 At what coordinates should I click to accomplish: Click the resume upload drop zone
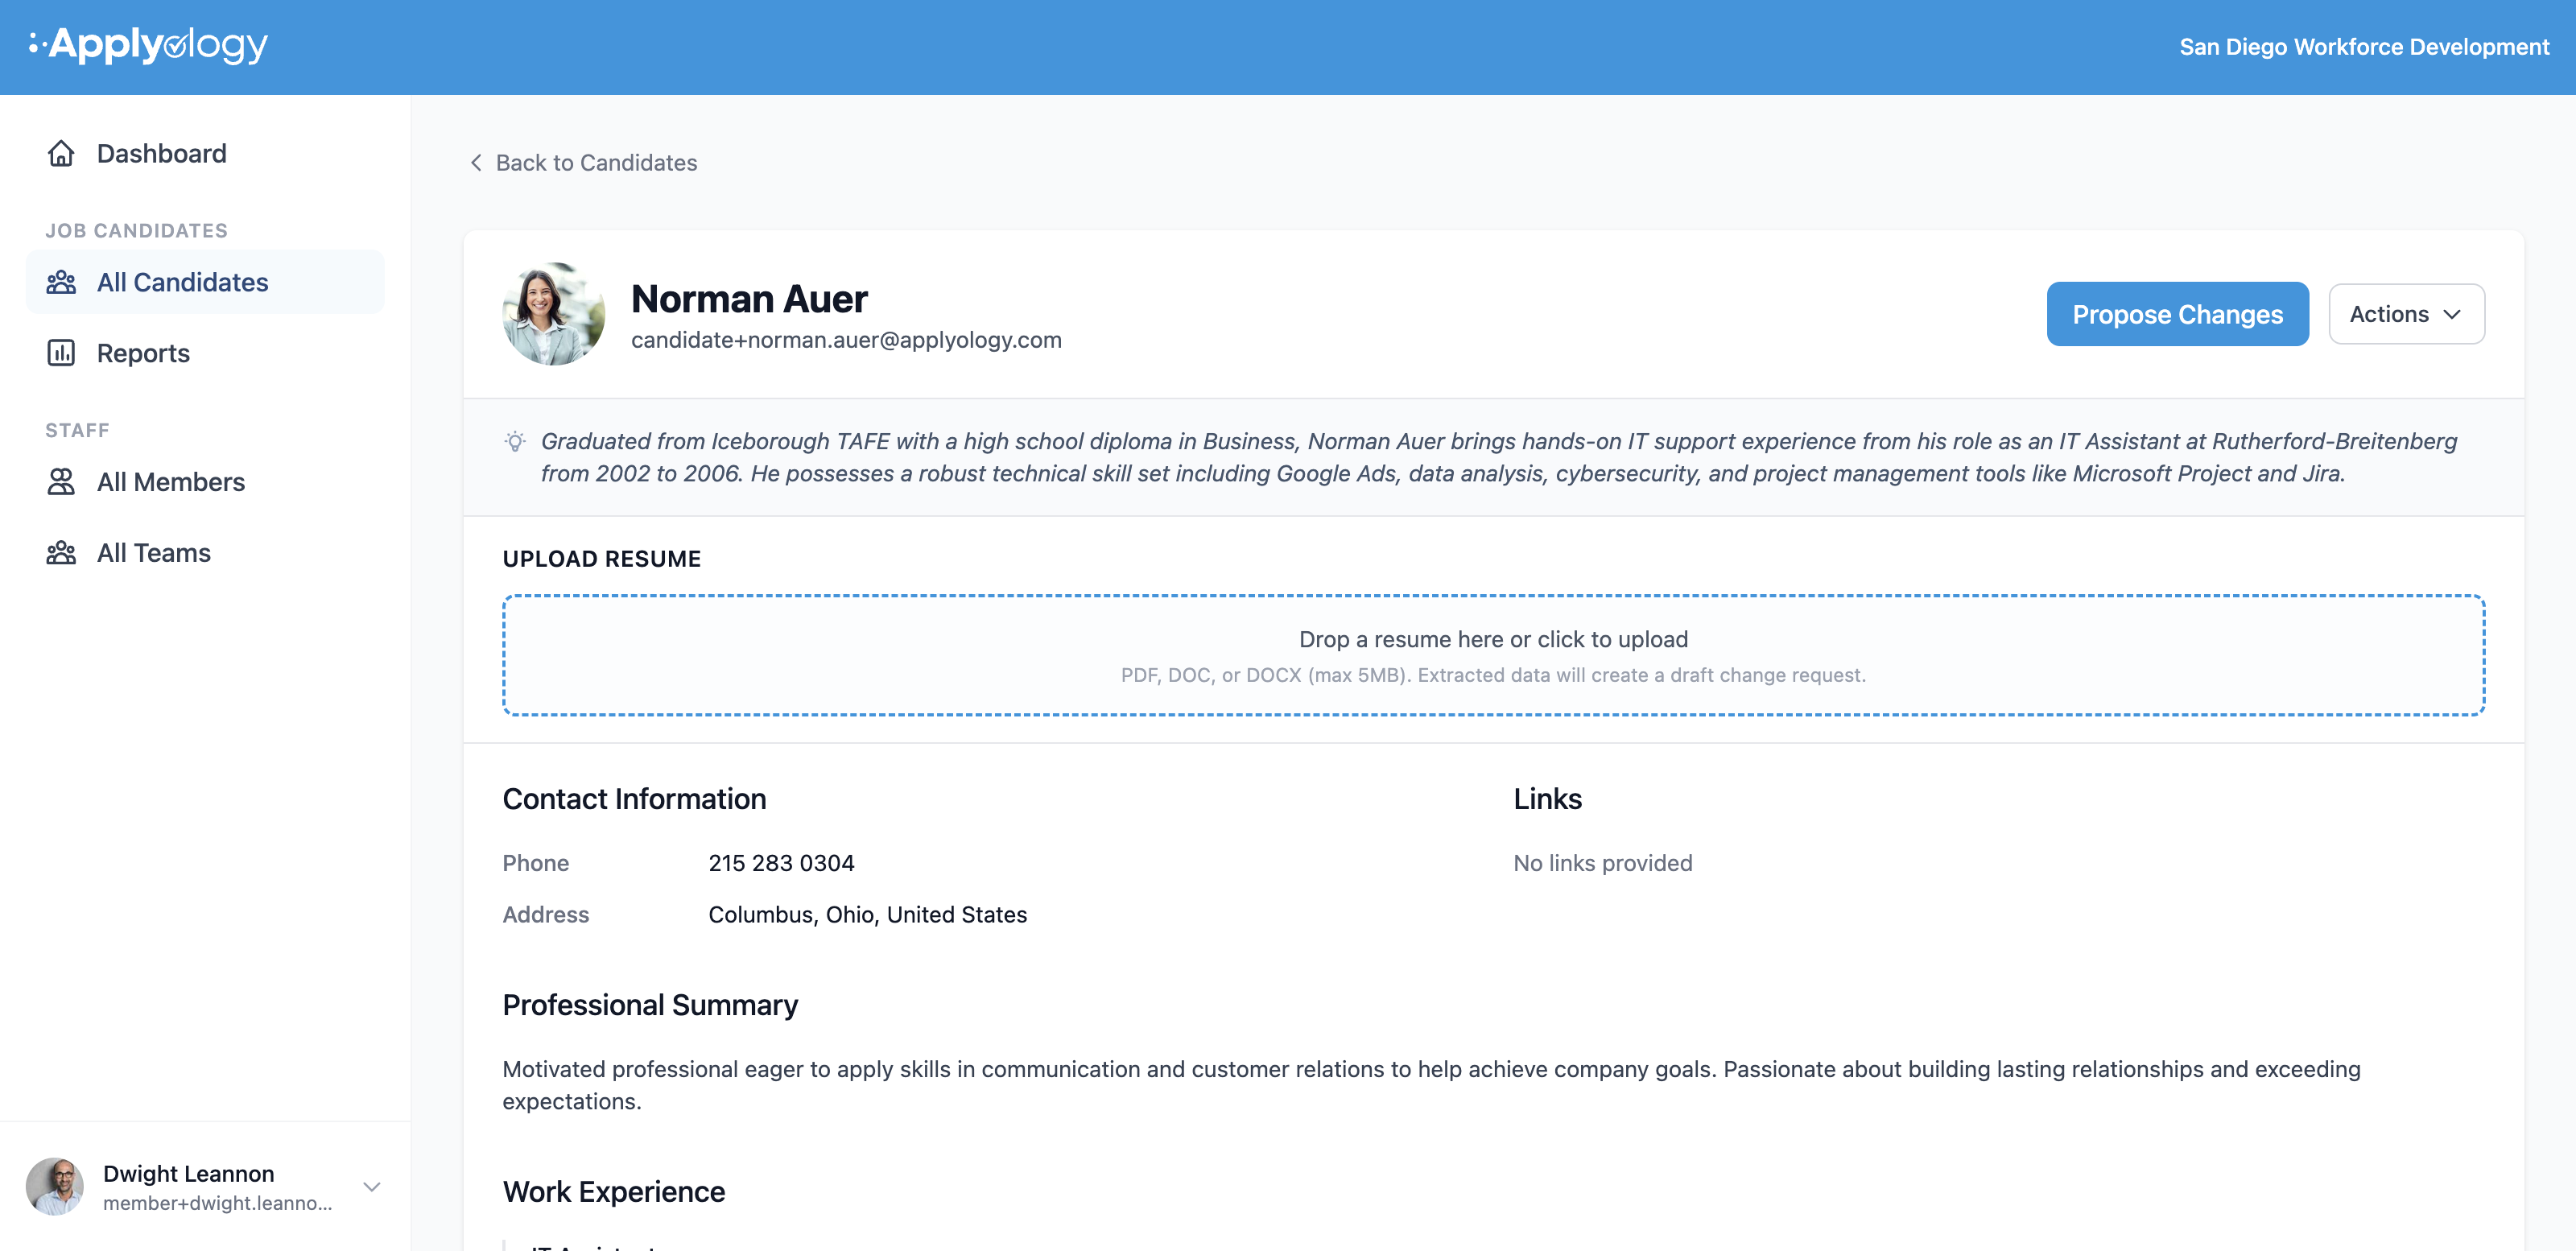click(1493, 655)
